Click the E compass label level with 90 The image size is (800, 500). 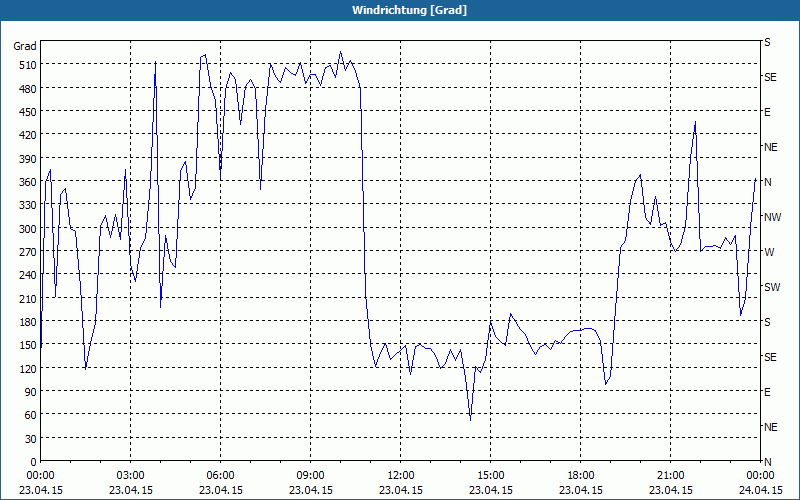coord(767,392)
